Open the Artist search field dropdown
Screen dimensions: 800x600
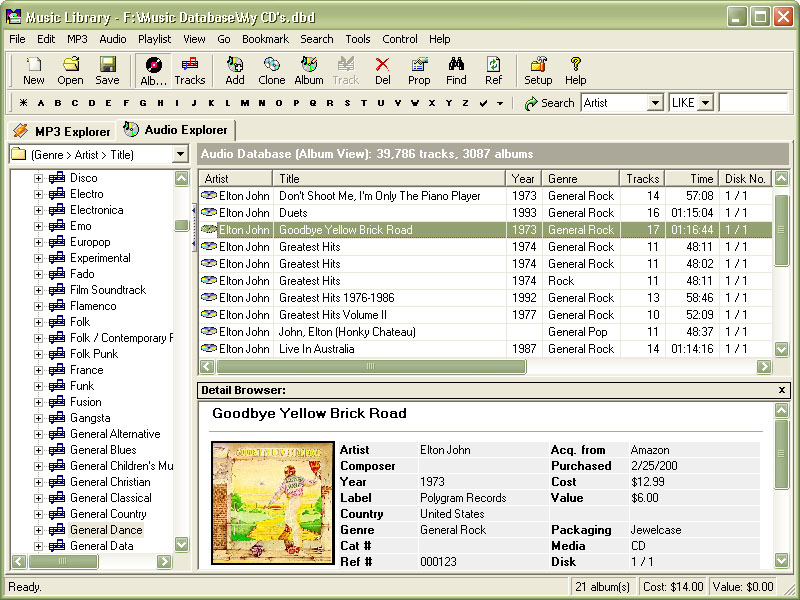(x=656, y=103)
